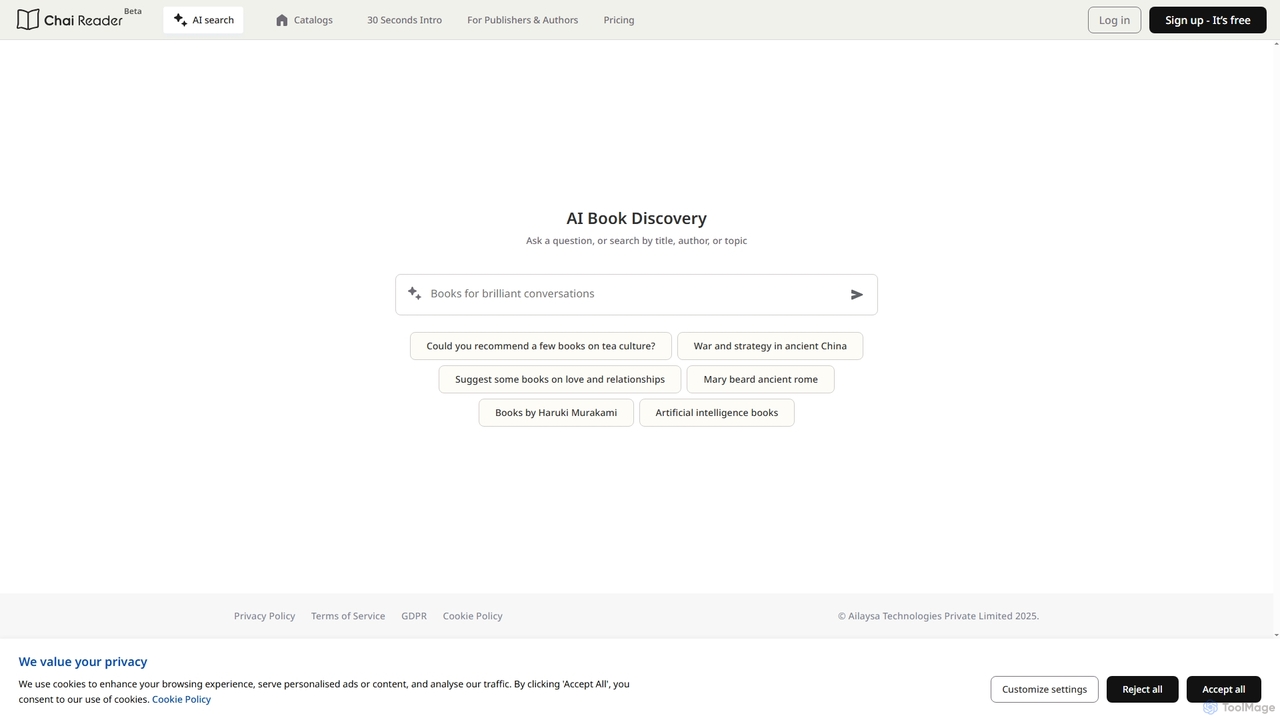Open the Privacy Policy footer link
The width and height of the screenshot is (1280, 720).
pos(264,616)
